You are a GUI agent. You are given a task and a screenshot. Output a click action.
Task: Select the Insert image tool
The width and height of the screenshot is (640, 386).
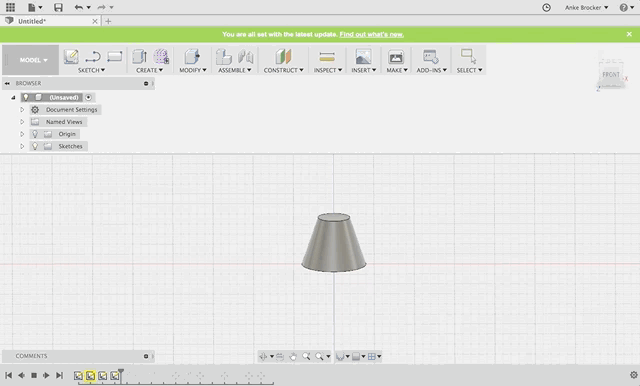pos(363,56)
